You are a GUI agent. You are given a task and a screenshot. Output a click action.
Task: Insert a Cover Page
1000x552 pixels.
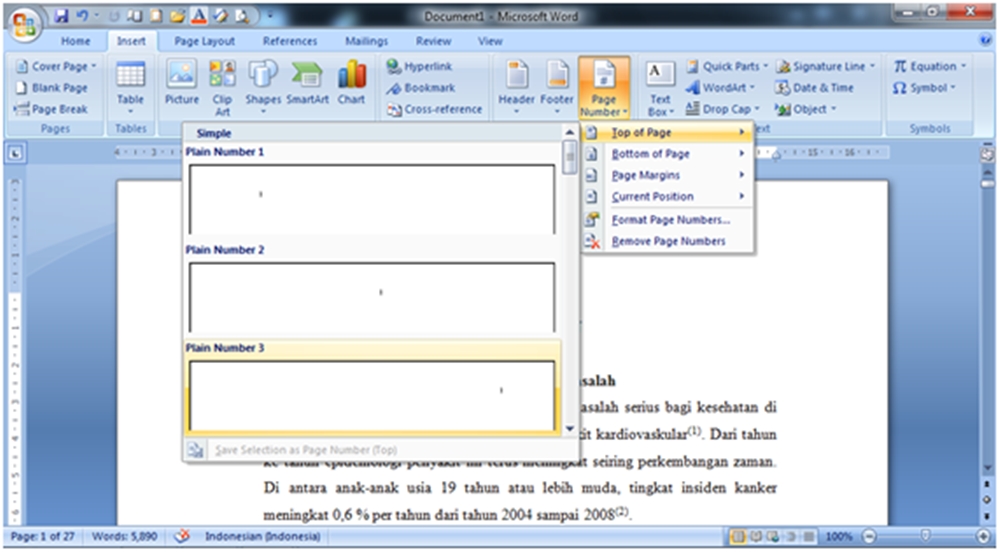coord(55,66)
